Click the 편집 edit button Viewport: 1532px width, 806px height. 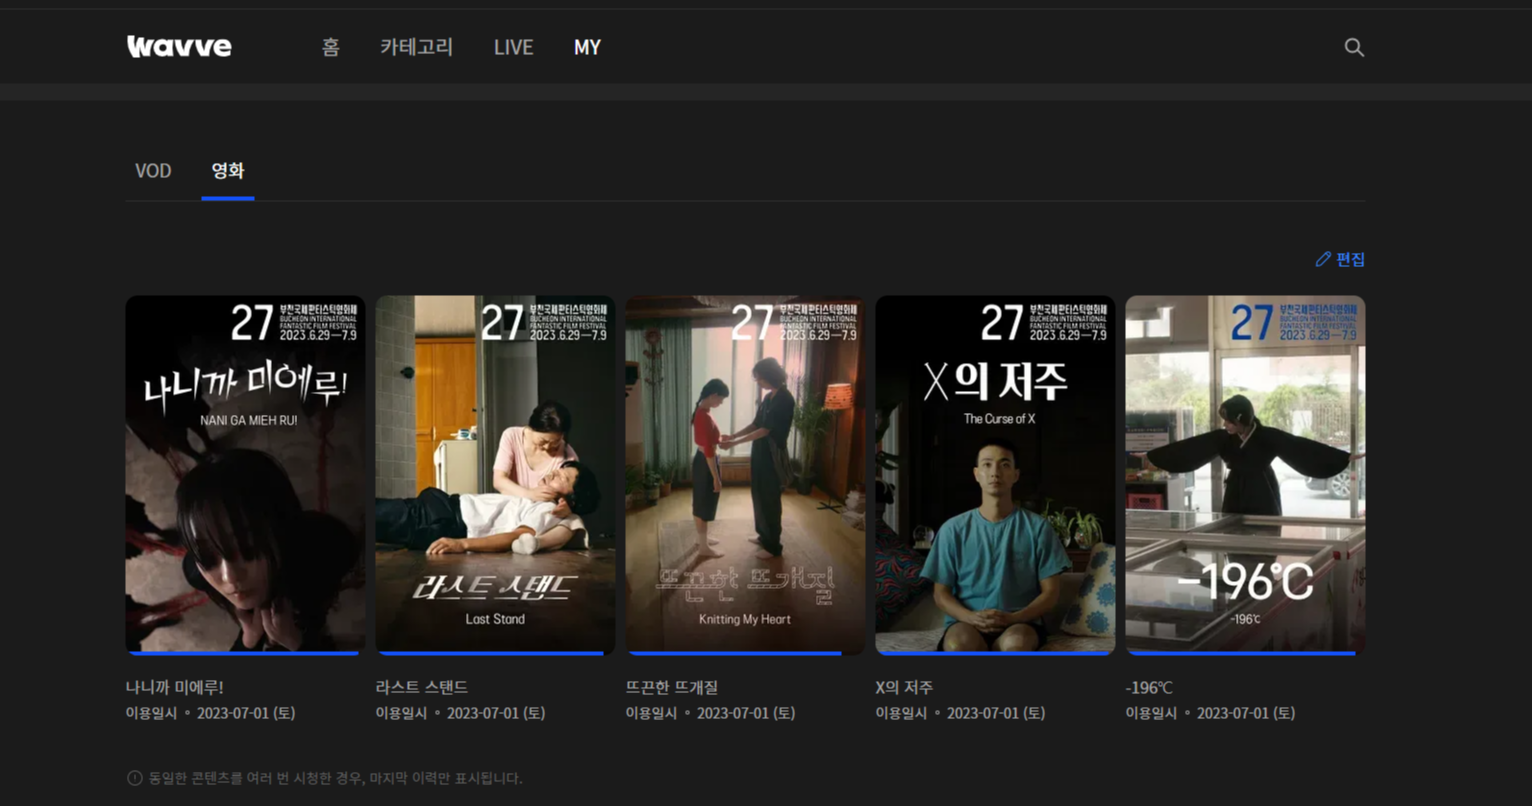1340,259
